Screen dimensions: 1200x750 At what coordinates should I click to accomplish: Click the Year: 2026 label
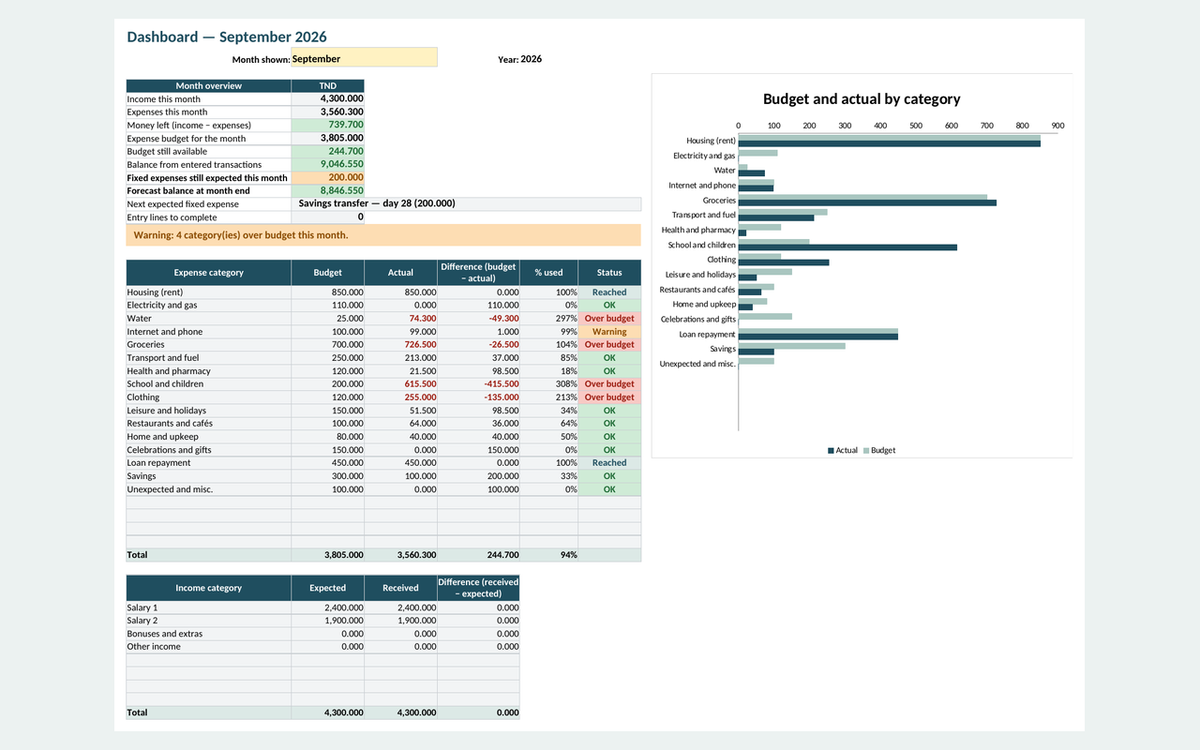520,59
